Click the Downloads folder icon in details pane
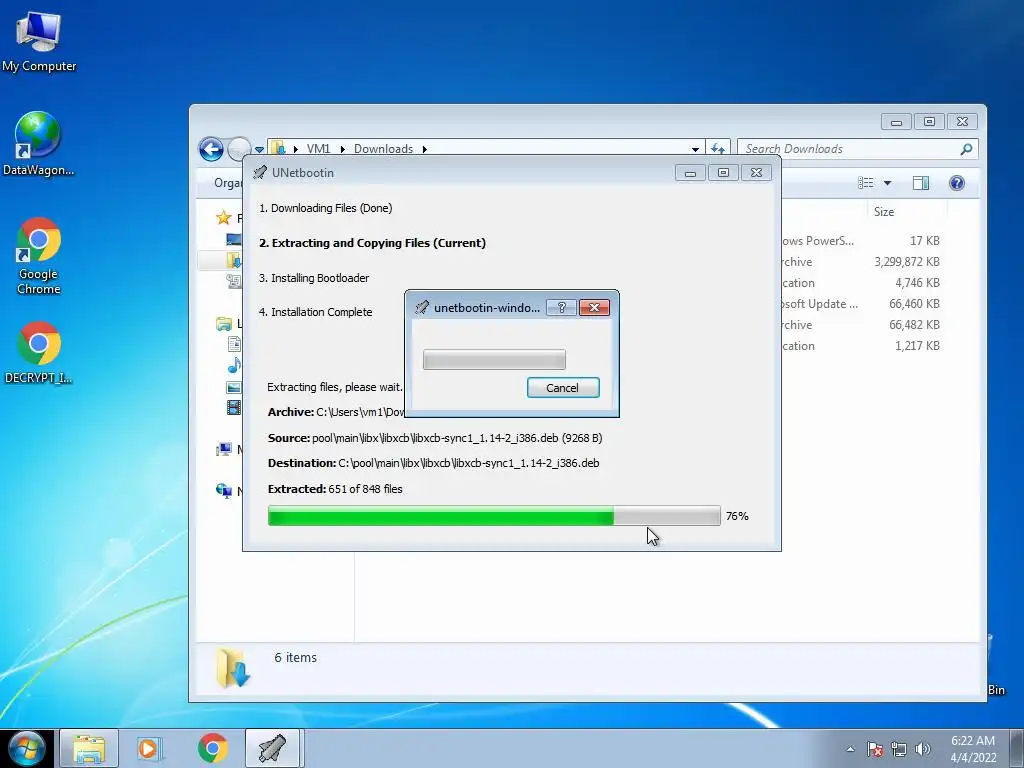 pos(233,667)
